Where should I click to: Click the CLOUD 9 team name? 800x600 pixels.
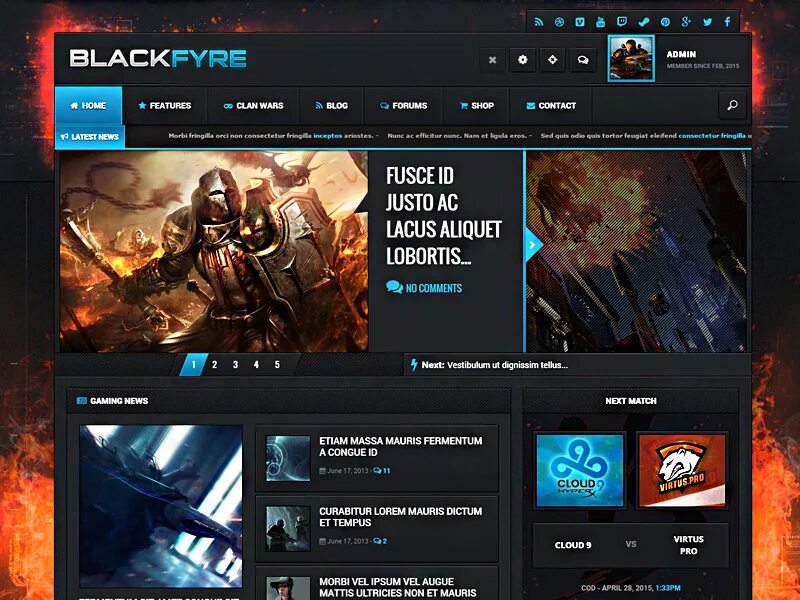click(573, 545)
